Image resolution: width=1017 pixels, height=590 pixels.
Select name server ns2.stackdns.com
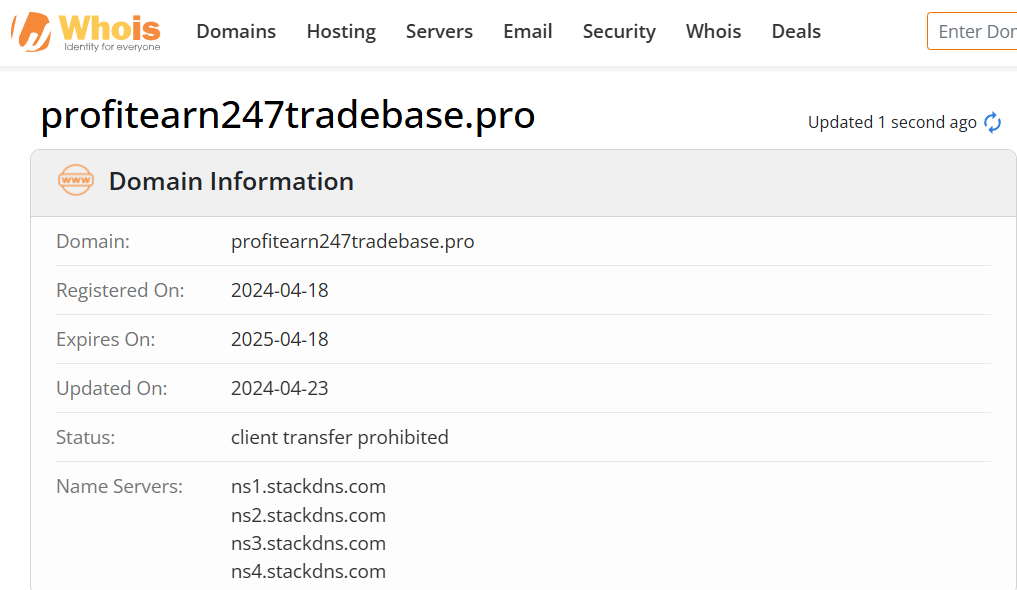tap(308, 515)
